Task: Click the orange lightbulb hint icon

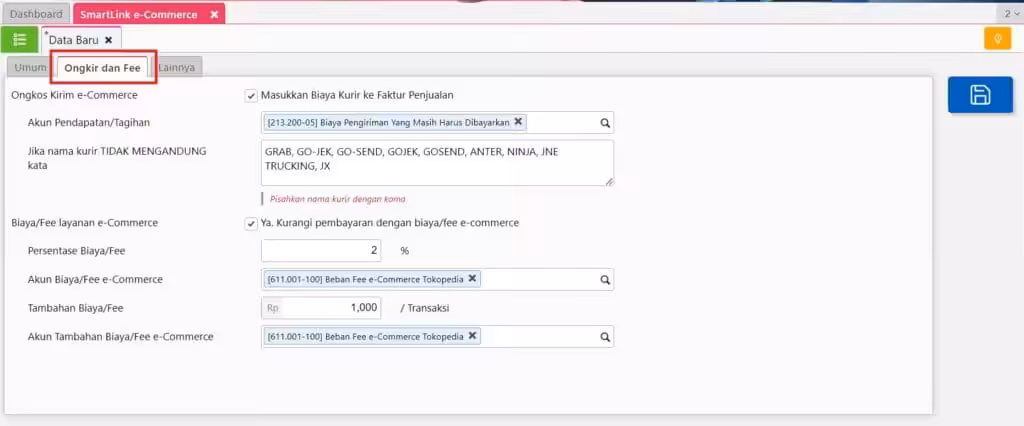Action: (x=997, y=39)
